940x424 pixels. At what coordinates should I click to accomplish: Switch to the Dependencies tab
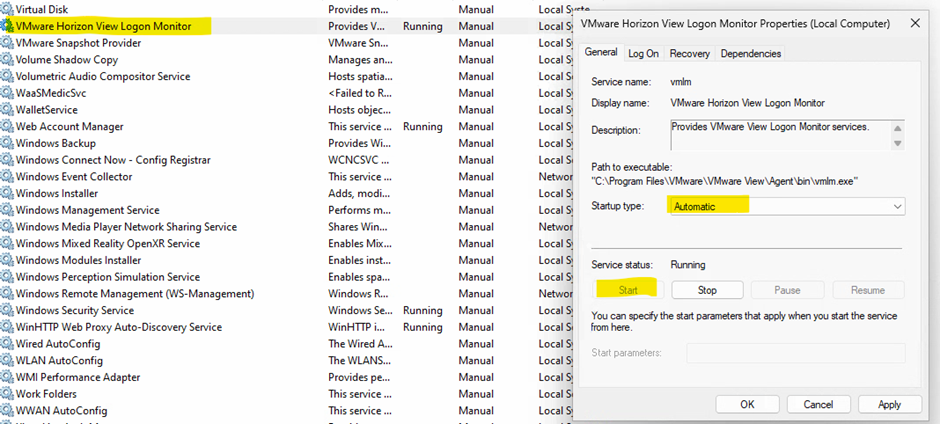[x=750, y=53]
